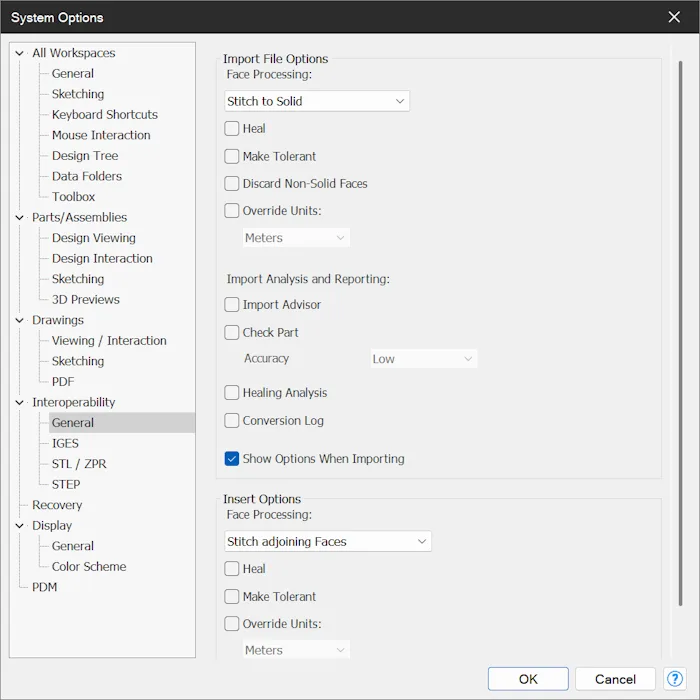The height and width of the screenshot is (700, 700).
Task: Collapse the Display tree node
Action: coord(19,525)
